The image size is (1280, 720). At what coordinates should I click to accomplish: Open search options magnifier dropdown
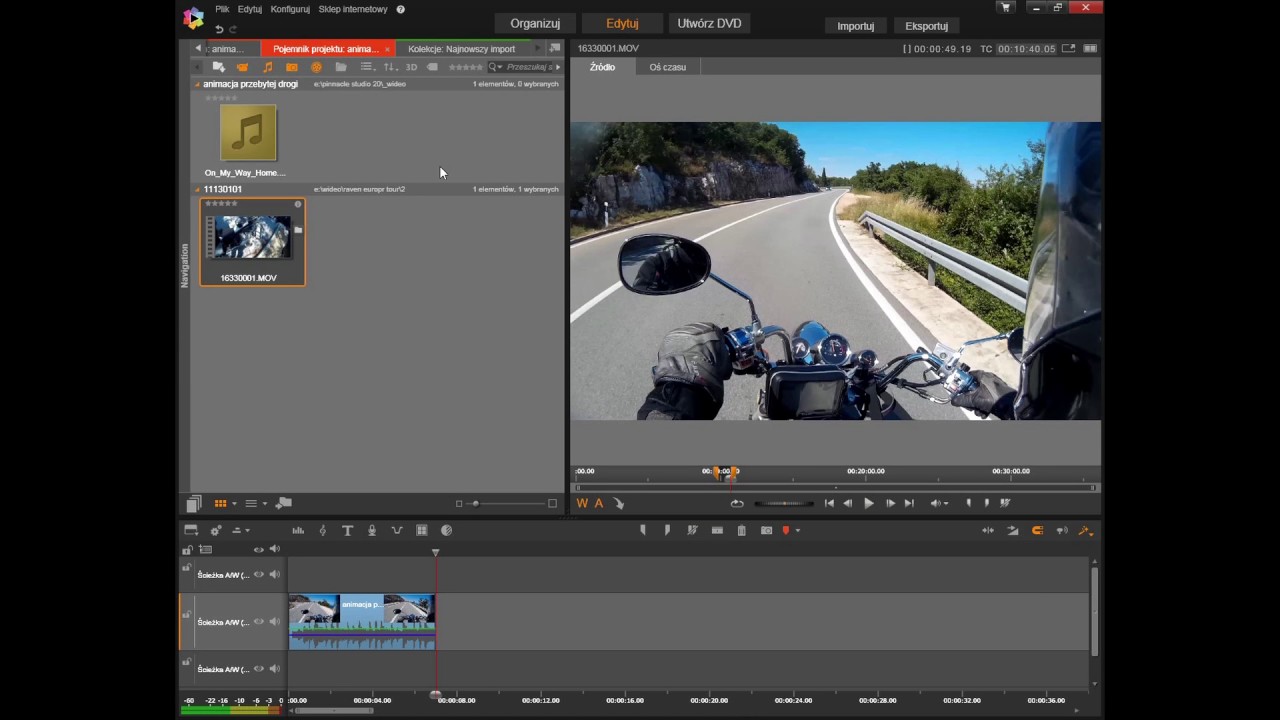pos(495,67)
